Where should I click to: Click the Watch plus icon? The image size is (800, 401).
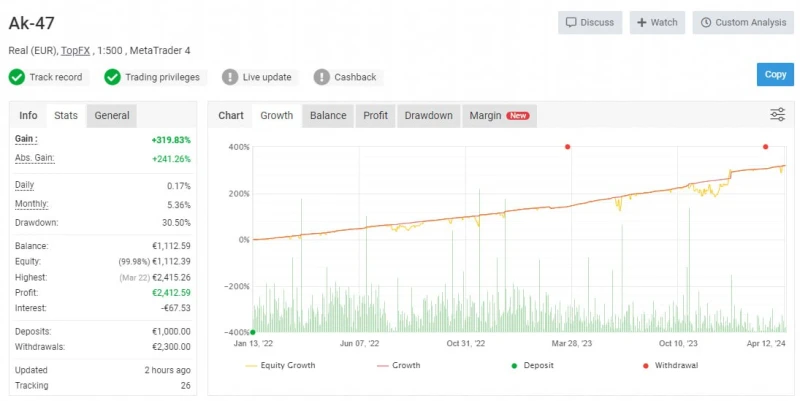[641, 22]
